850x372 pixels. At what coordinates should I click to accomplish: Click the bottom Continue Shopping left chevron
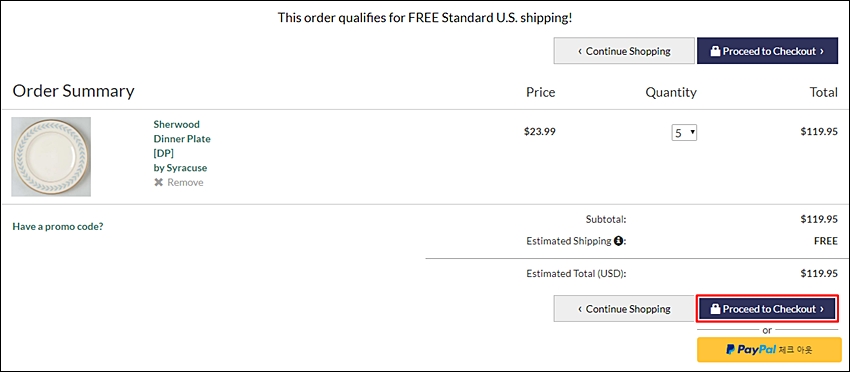579,309
